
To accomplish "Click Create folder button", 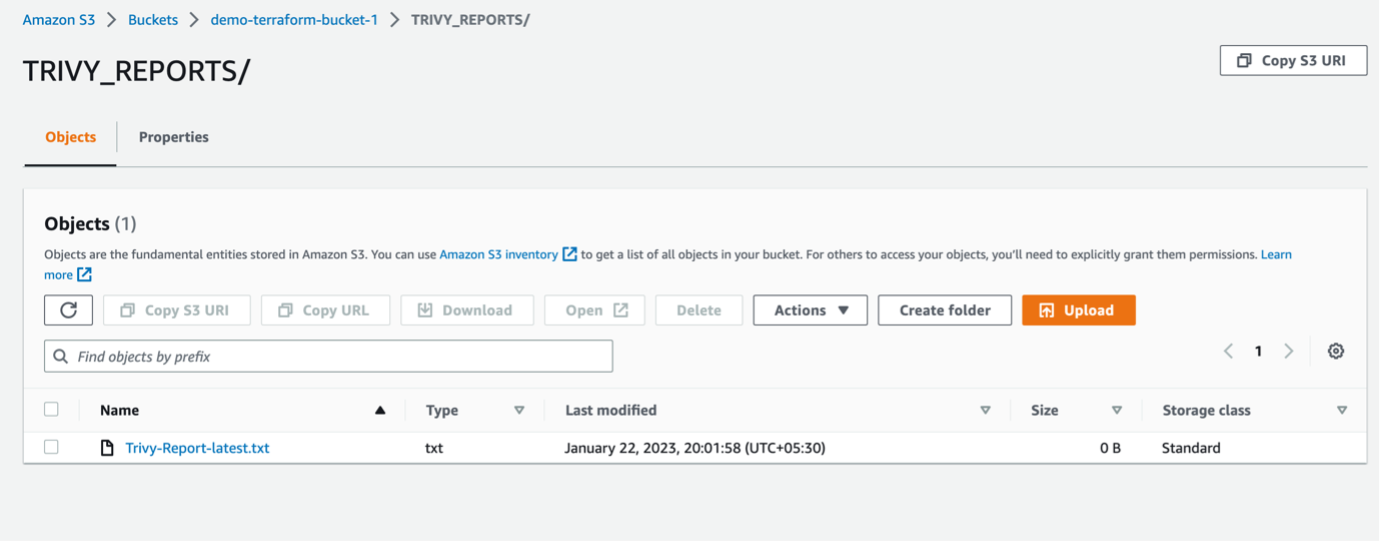I will (x=945, y=310).
